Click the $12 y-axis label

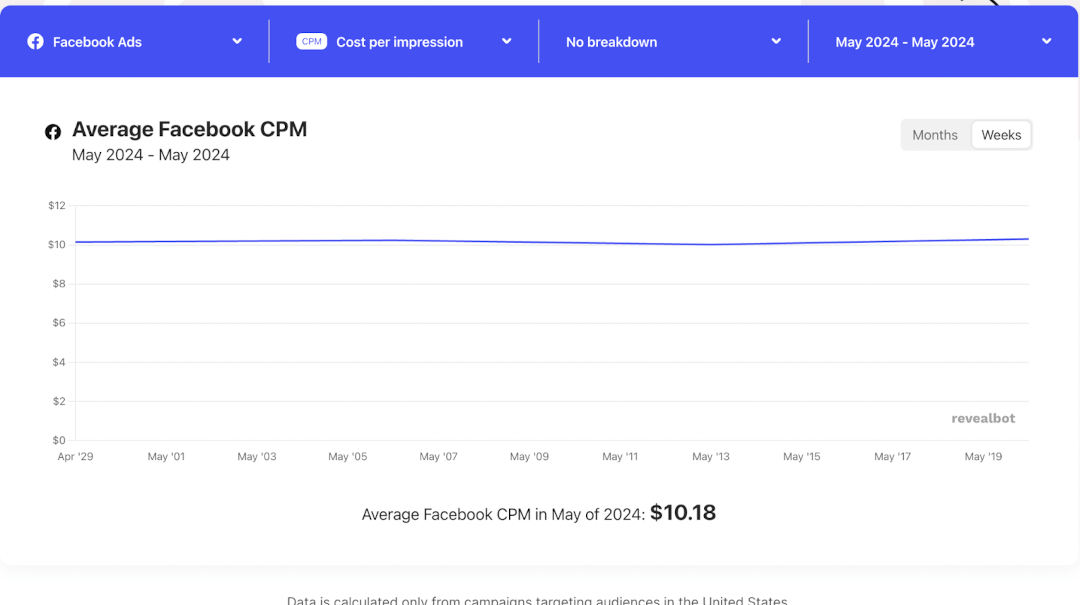tap(56, 205)
